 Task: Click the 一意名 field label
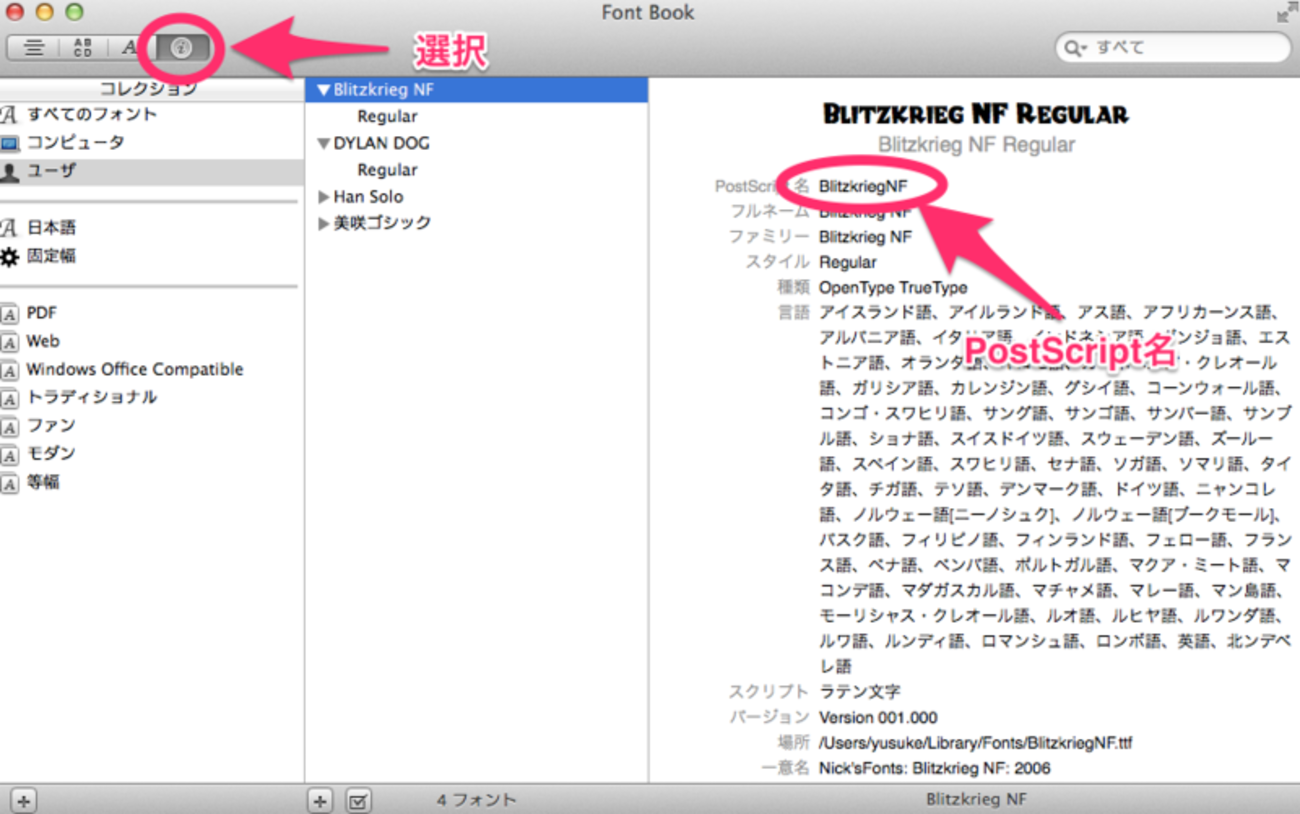(x=785, y=769)
